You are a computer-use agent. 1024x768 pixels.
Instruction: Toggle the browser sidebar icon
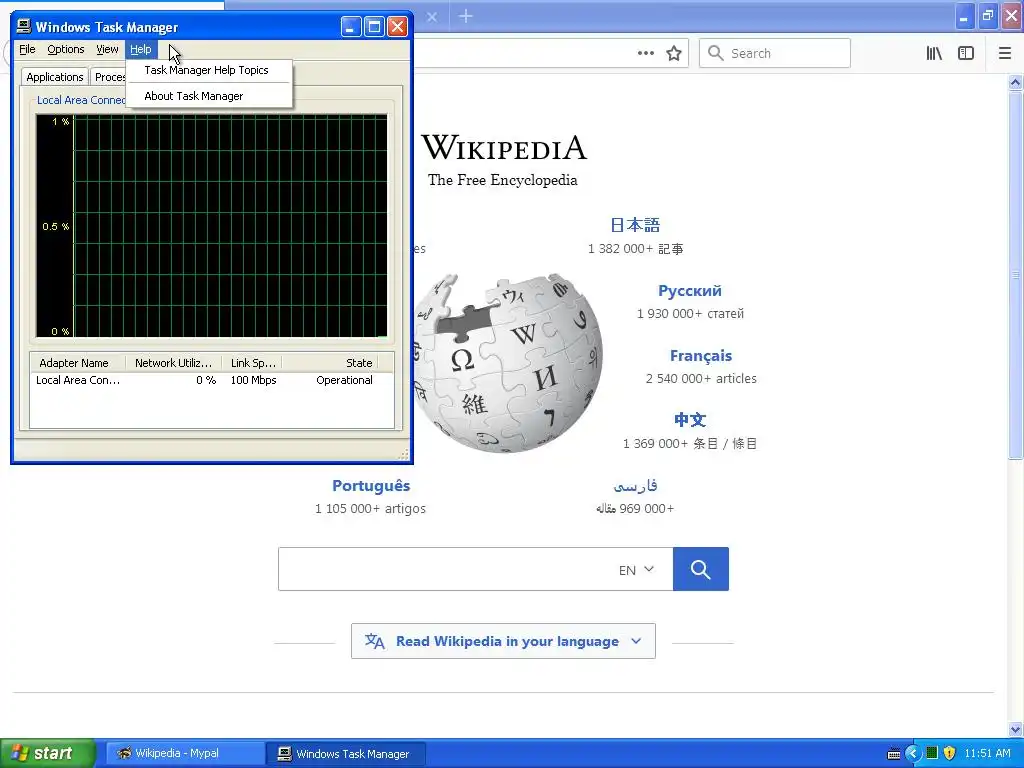coord(966,53)
